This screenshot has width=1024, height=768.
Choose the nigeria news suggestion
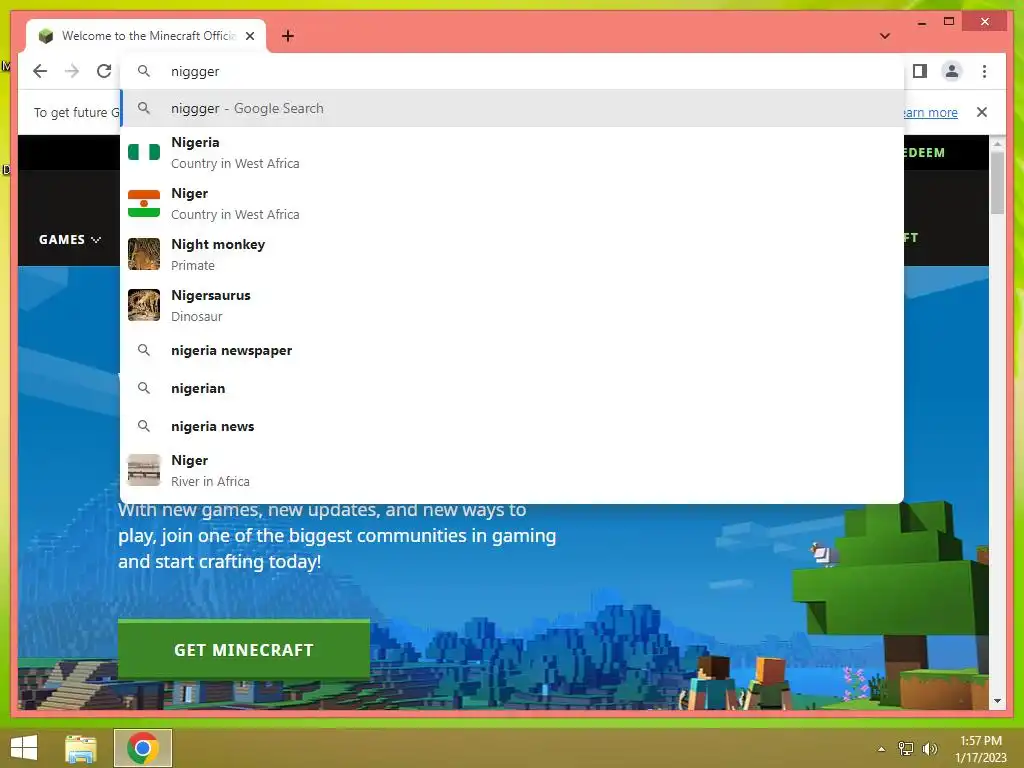coord(512,426)
